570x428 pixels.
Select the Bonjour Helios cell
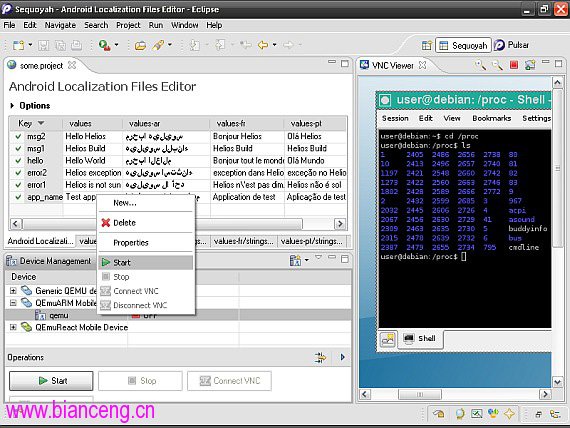tap(247, 136)
